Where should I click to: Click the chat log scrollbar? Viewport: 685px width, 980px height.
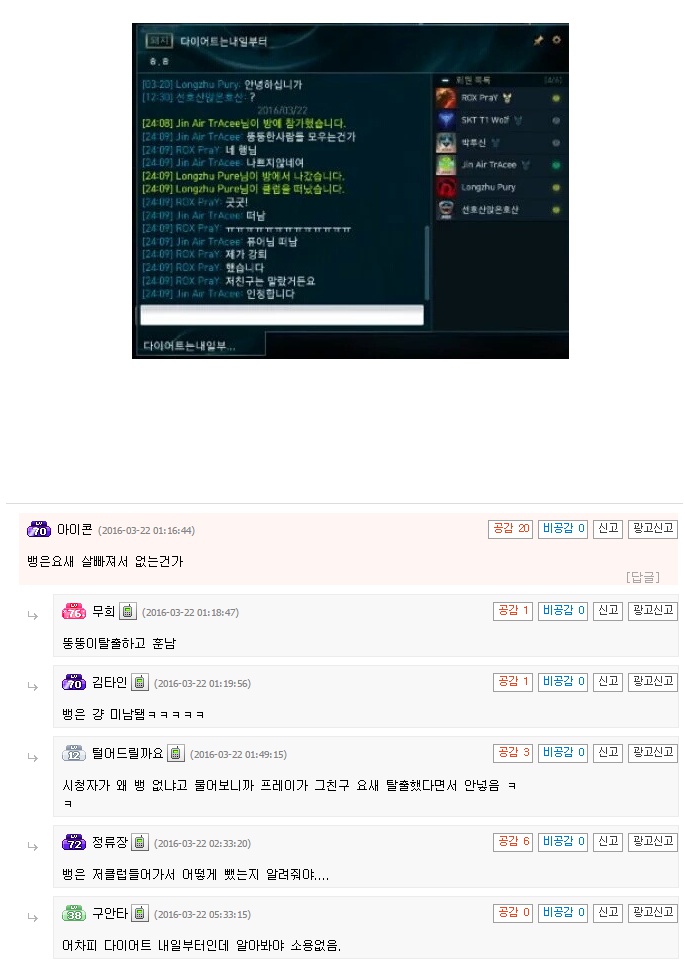point(427,262)
